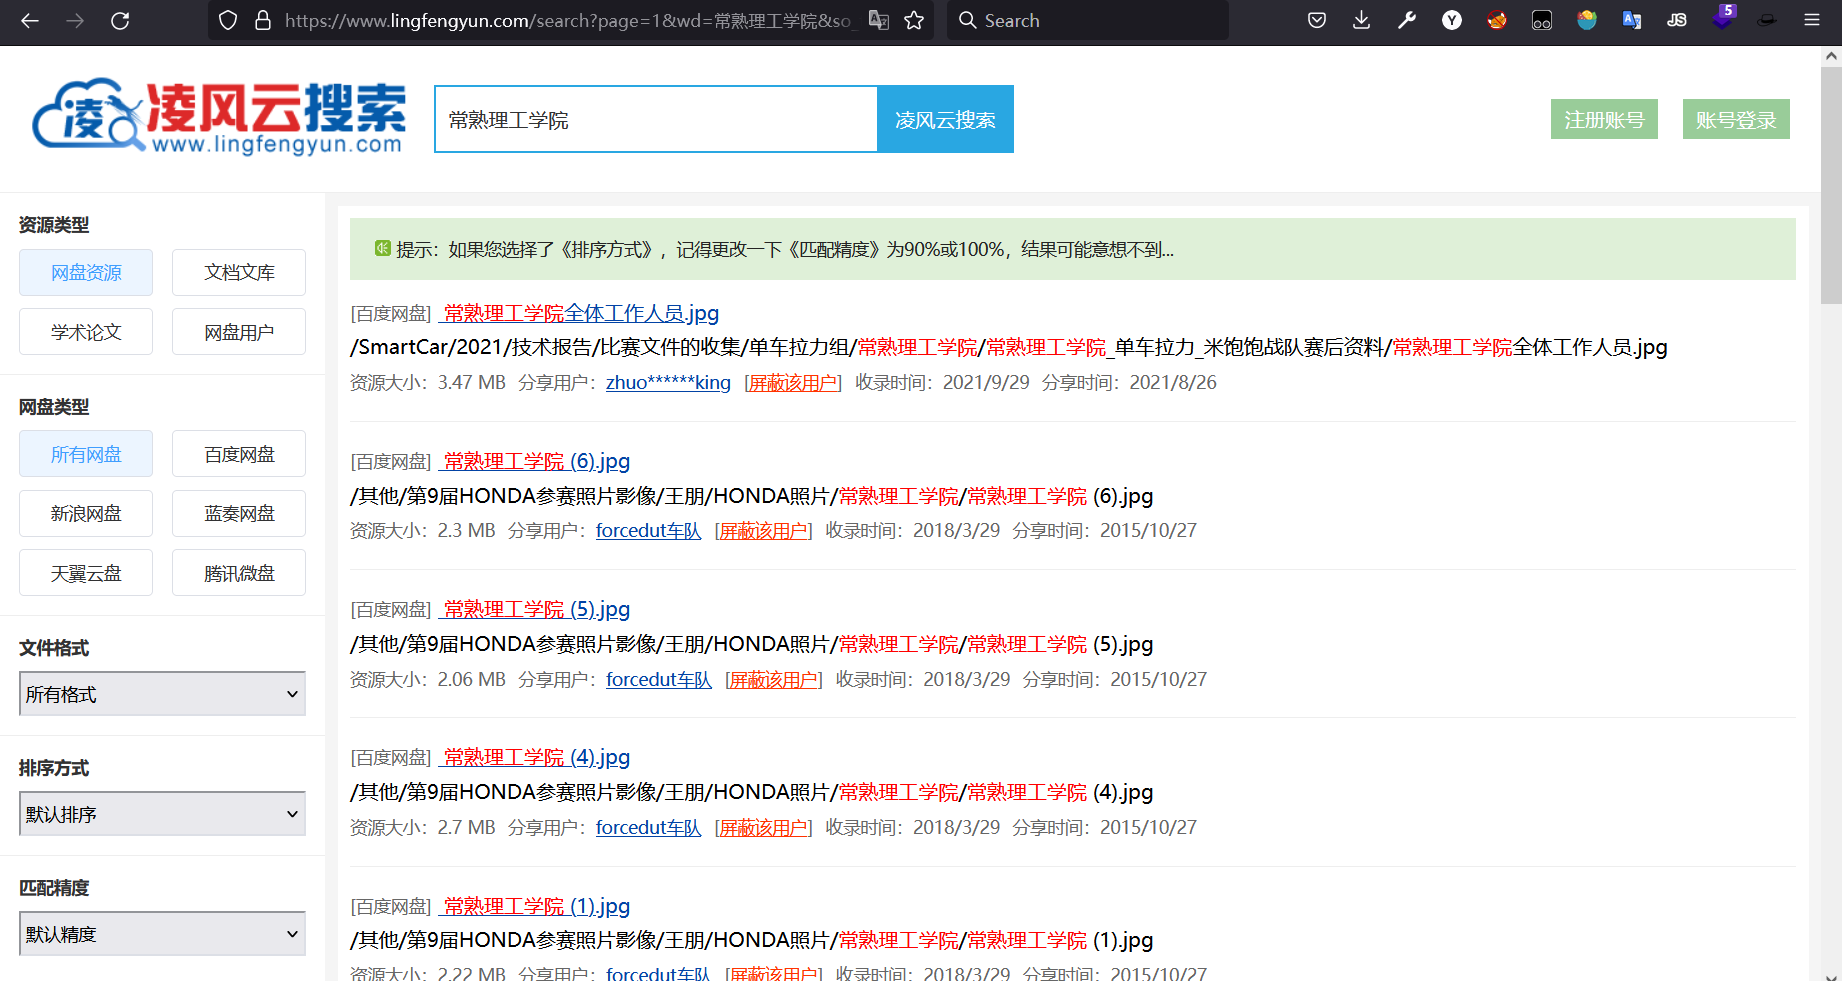Click the 凌风云搜索 search button
The image size is (1842, 981).
[945, 119]
